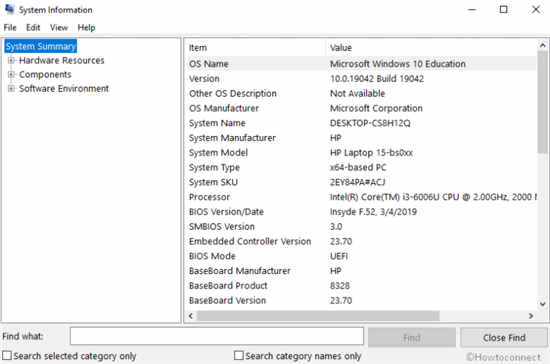Click the vertical scrollbar down arrow
This screenshot has height=364, width=550.
tap(543, 304)
